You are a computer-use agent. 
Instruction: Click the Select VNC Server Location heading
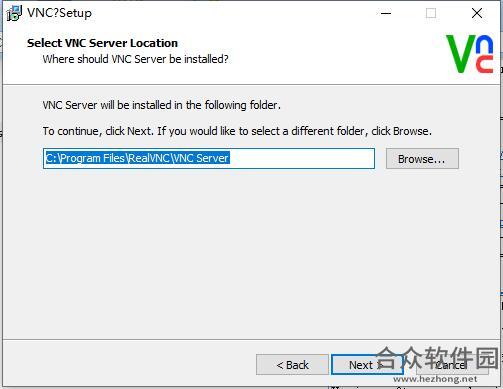coord(102,43)
